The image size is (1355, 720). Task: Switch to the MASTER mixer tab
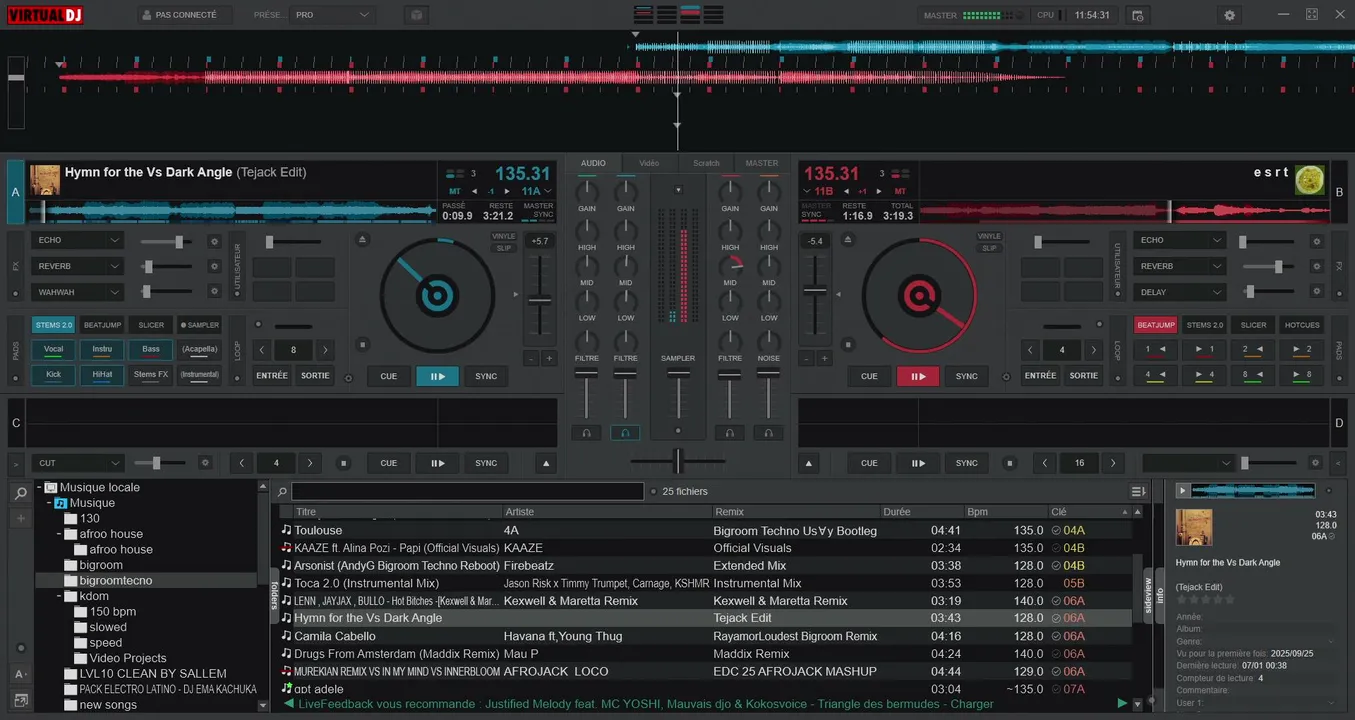pos(762,163)
